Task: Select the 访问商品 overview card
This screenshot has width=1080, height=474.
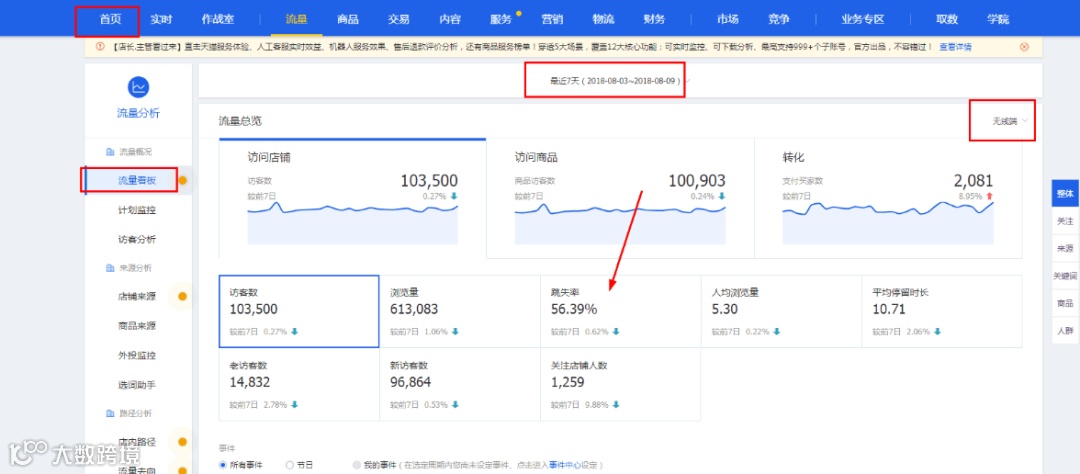Action: click(620, 198)
